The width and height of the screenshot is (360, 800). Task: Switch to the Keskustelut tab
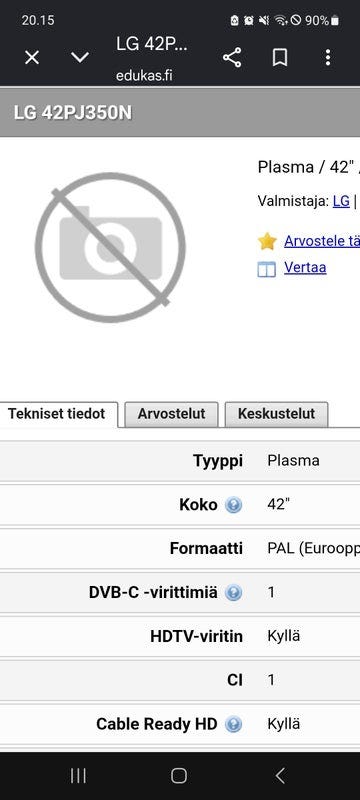[x=276, y=414]
